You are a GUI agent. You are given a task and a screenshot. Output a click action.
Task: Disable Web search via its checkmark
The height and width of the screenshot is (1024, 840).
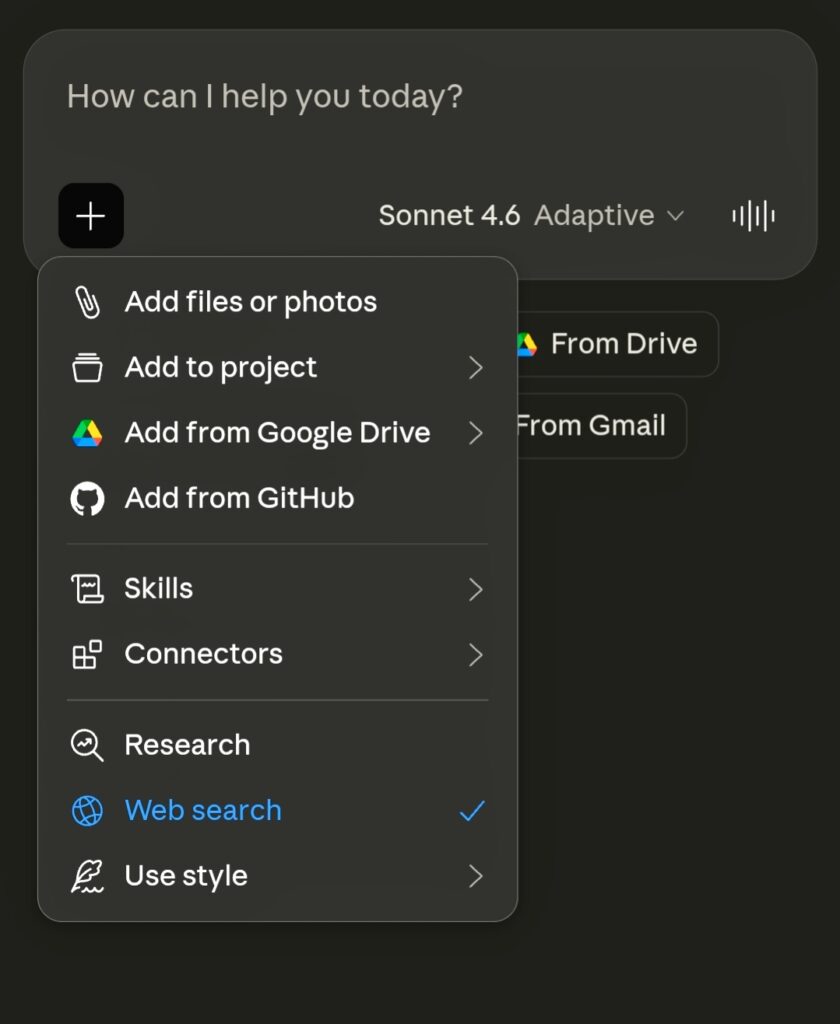click(x=472, y=811)
